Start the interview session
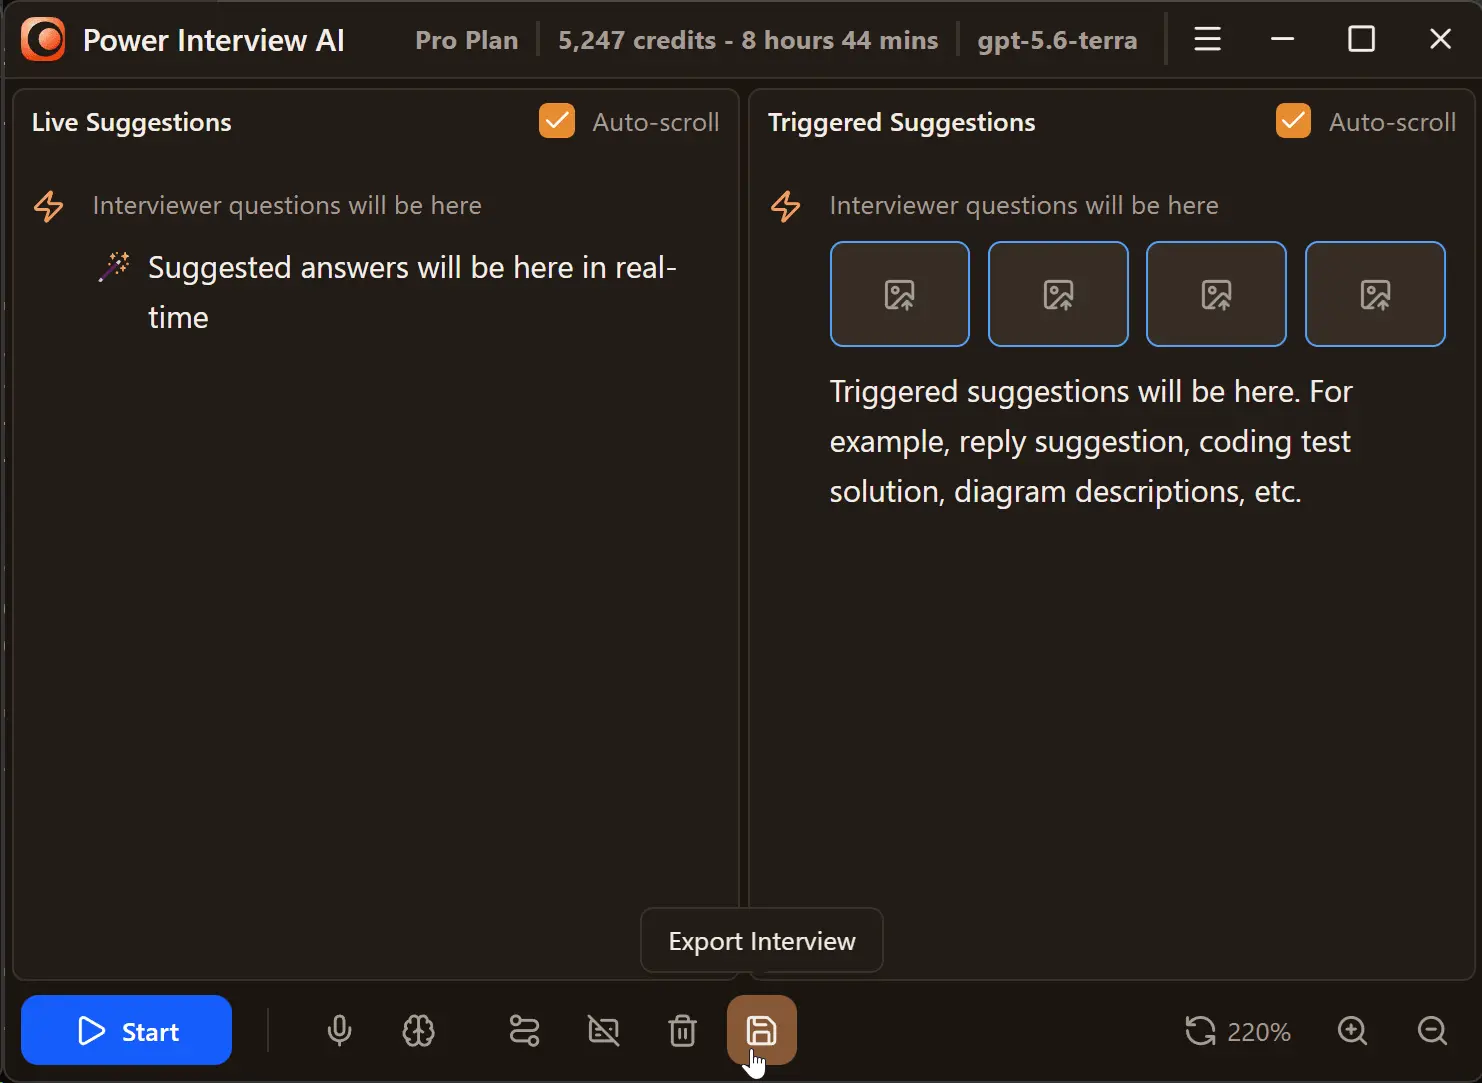The image size is (1482, 1083). click(126, 1030)
